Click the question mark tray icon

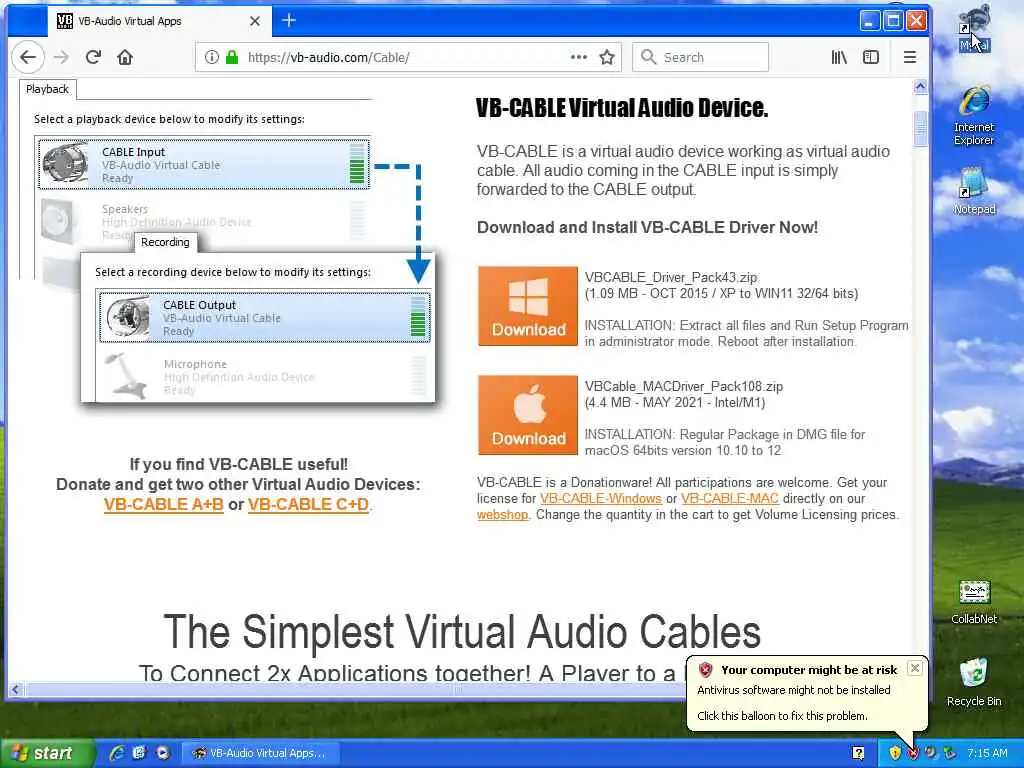pyautogui.click(x=858, y=753)
